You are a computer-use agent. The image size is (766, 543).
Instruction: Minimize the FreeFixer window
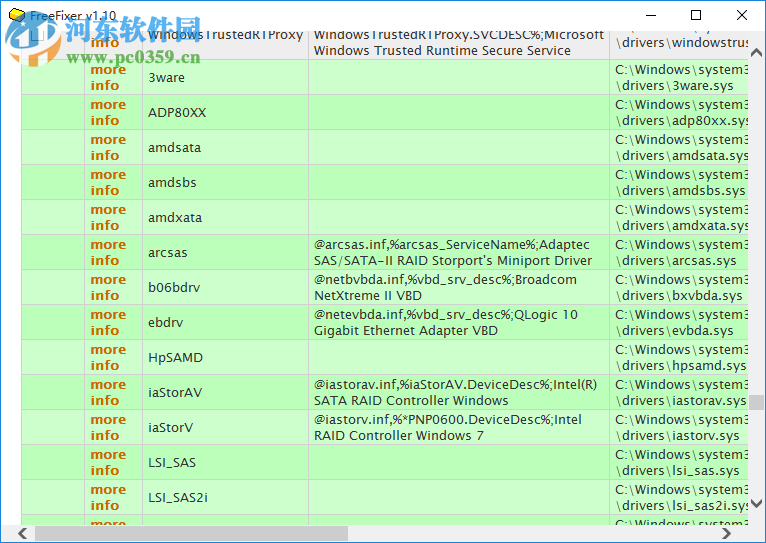pos(651,15)
